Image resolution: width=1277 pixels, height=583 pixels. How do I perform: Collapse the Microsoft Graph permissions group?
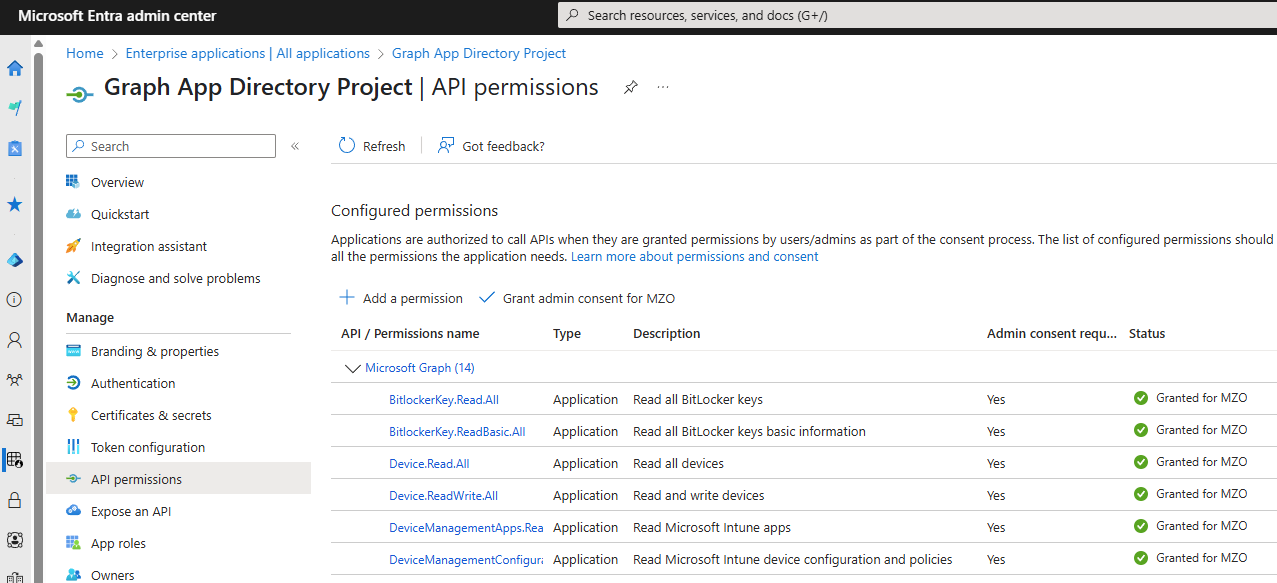point(352,368)
